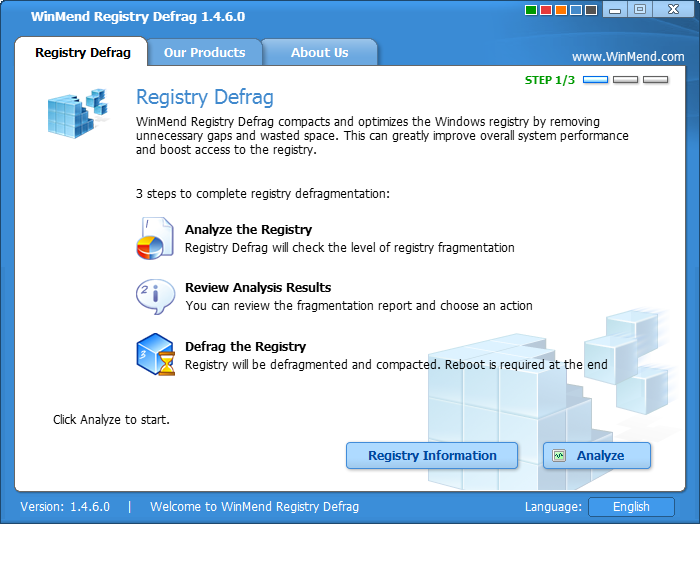The height and width of the screenshot is (574, 700).
Task: Open the Registry Information button
Action: (432, 456)
